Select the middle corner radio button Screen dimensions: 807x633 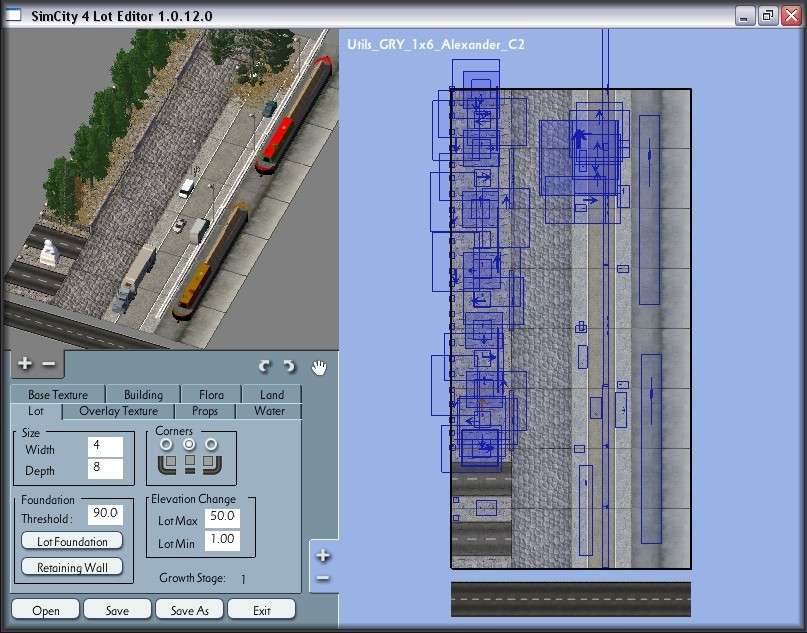(x=189, y=444)
